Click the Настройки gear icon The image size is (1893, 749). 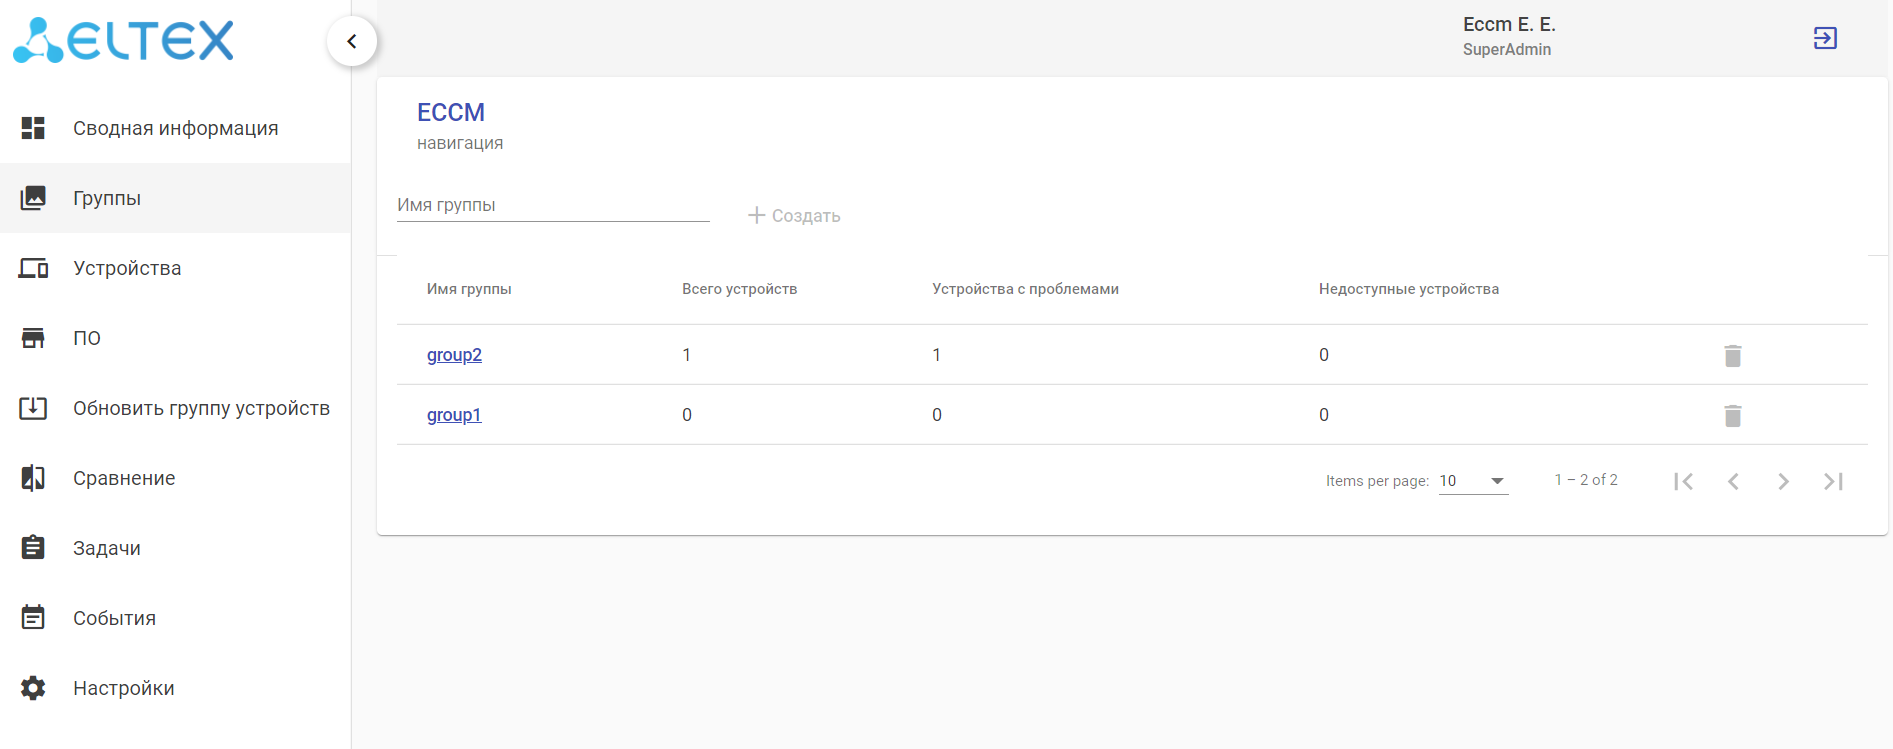(x=33, y=688)
